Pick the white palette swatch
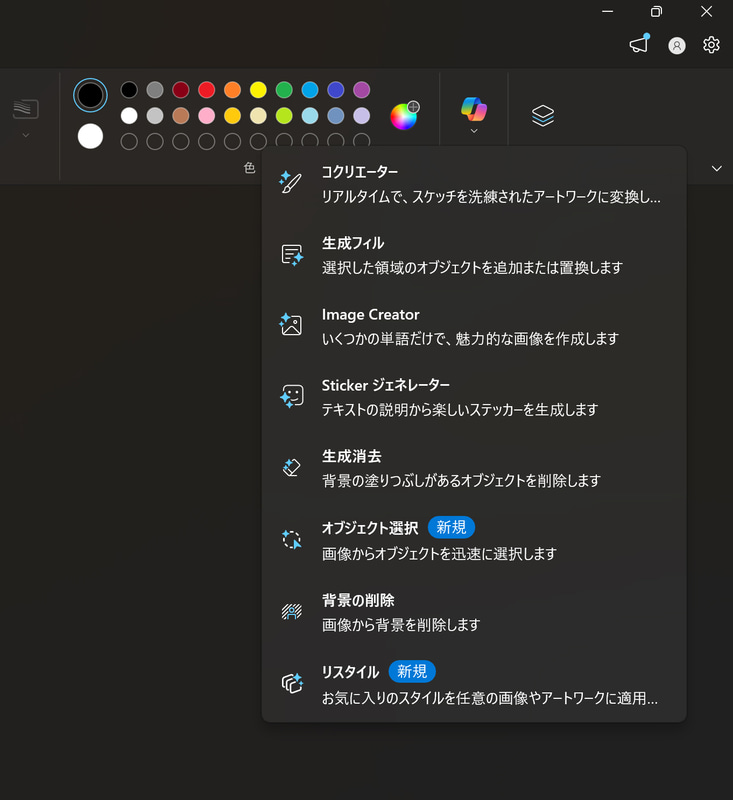Image resolution: width=733 pixels, height=800 pixels. click(129, 116)
